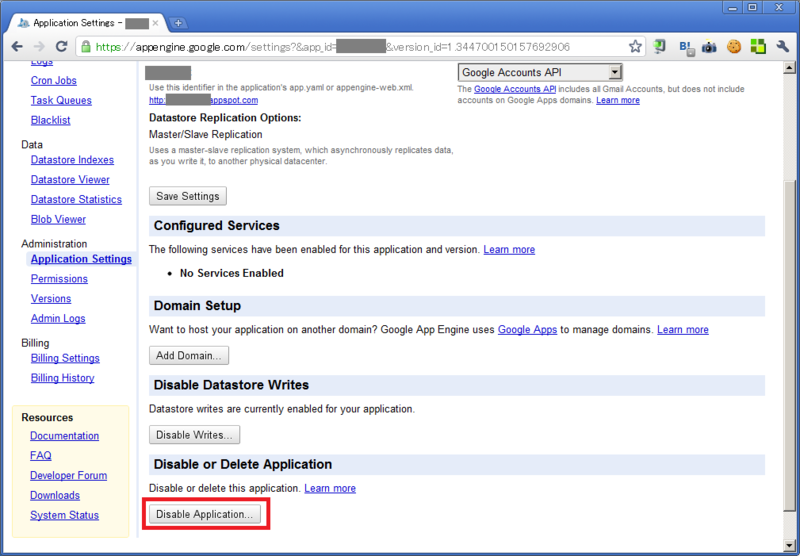
Task: Click the Google Accounts API text link
Action: click(515, 89)
